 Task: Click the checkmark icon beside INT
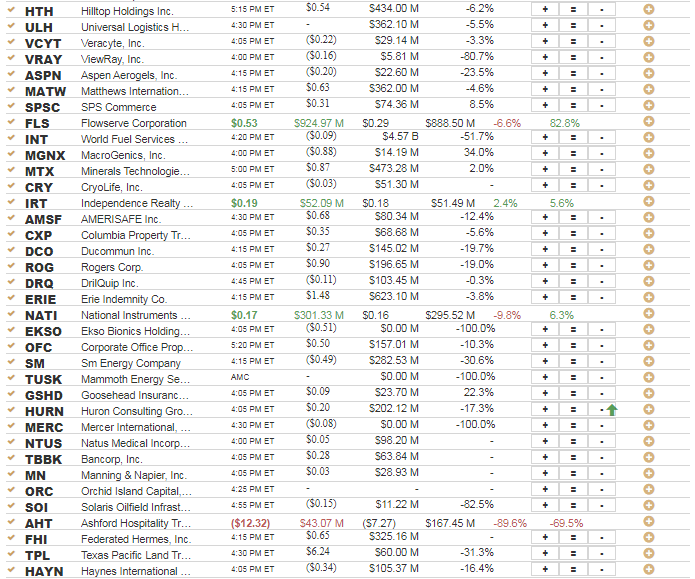click(12, 137)
